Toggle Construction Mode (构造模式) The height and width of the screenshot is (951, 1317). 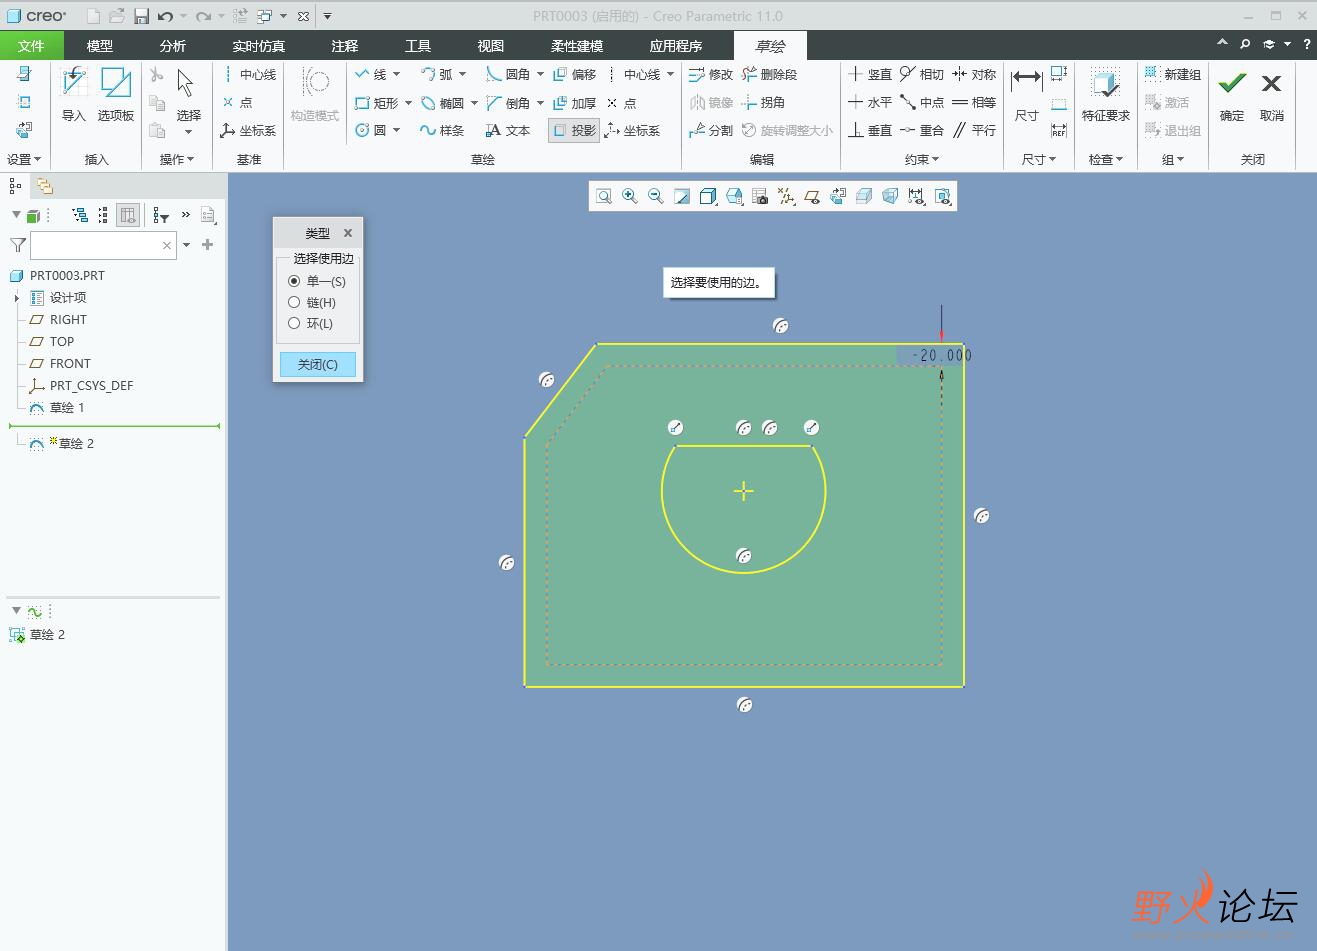315,95
